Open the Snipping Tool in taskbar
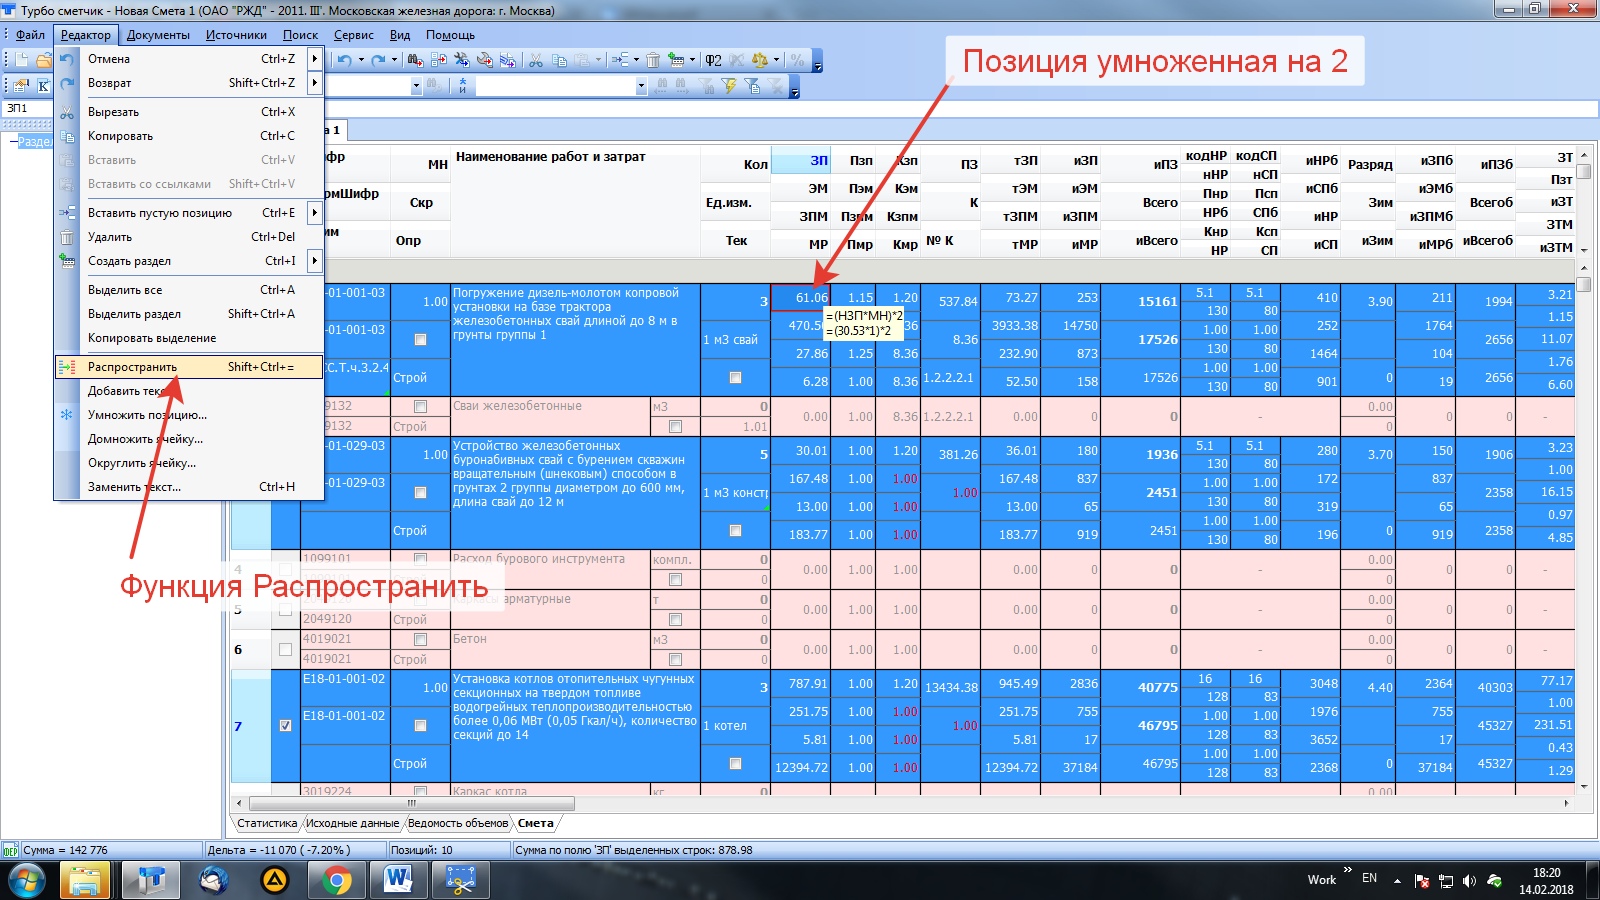This screenshot has height=900, width=1600. (x=460, y=880)
